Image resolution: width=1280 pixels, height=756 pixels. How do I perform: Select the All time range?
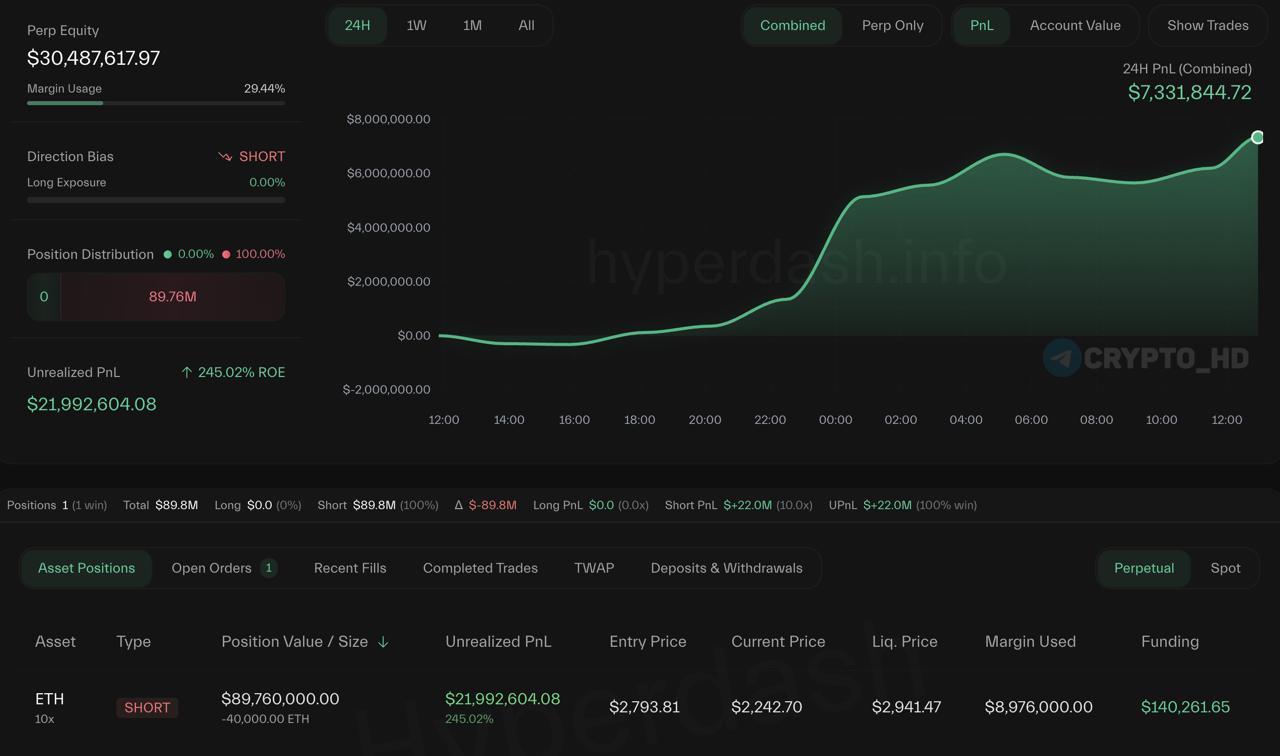click(x=526, y=25)
